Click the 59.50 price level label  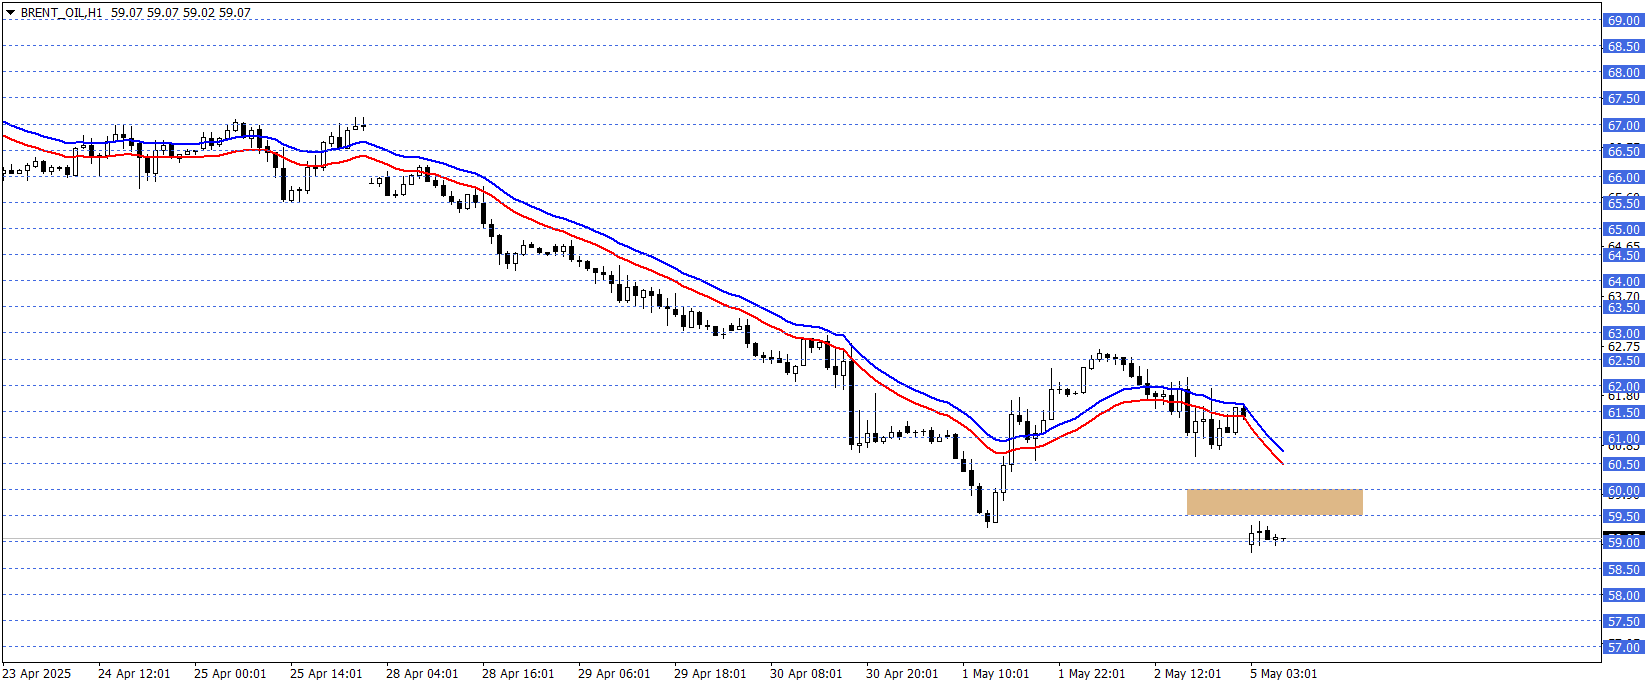pos(1623,516)
